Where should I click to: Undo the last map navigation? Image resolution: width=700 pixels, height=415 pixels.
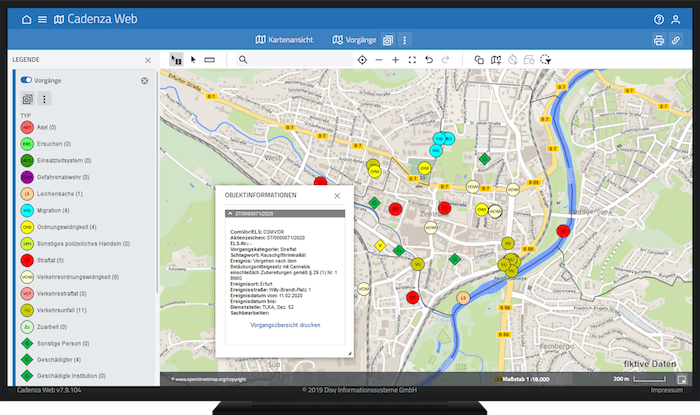click(429, 60)
